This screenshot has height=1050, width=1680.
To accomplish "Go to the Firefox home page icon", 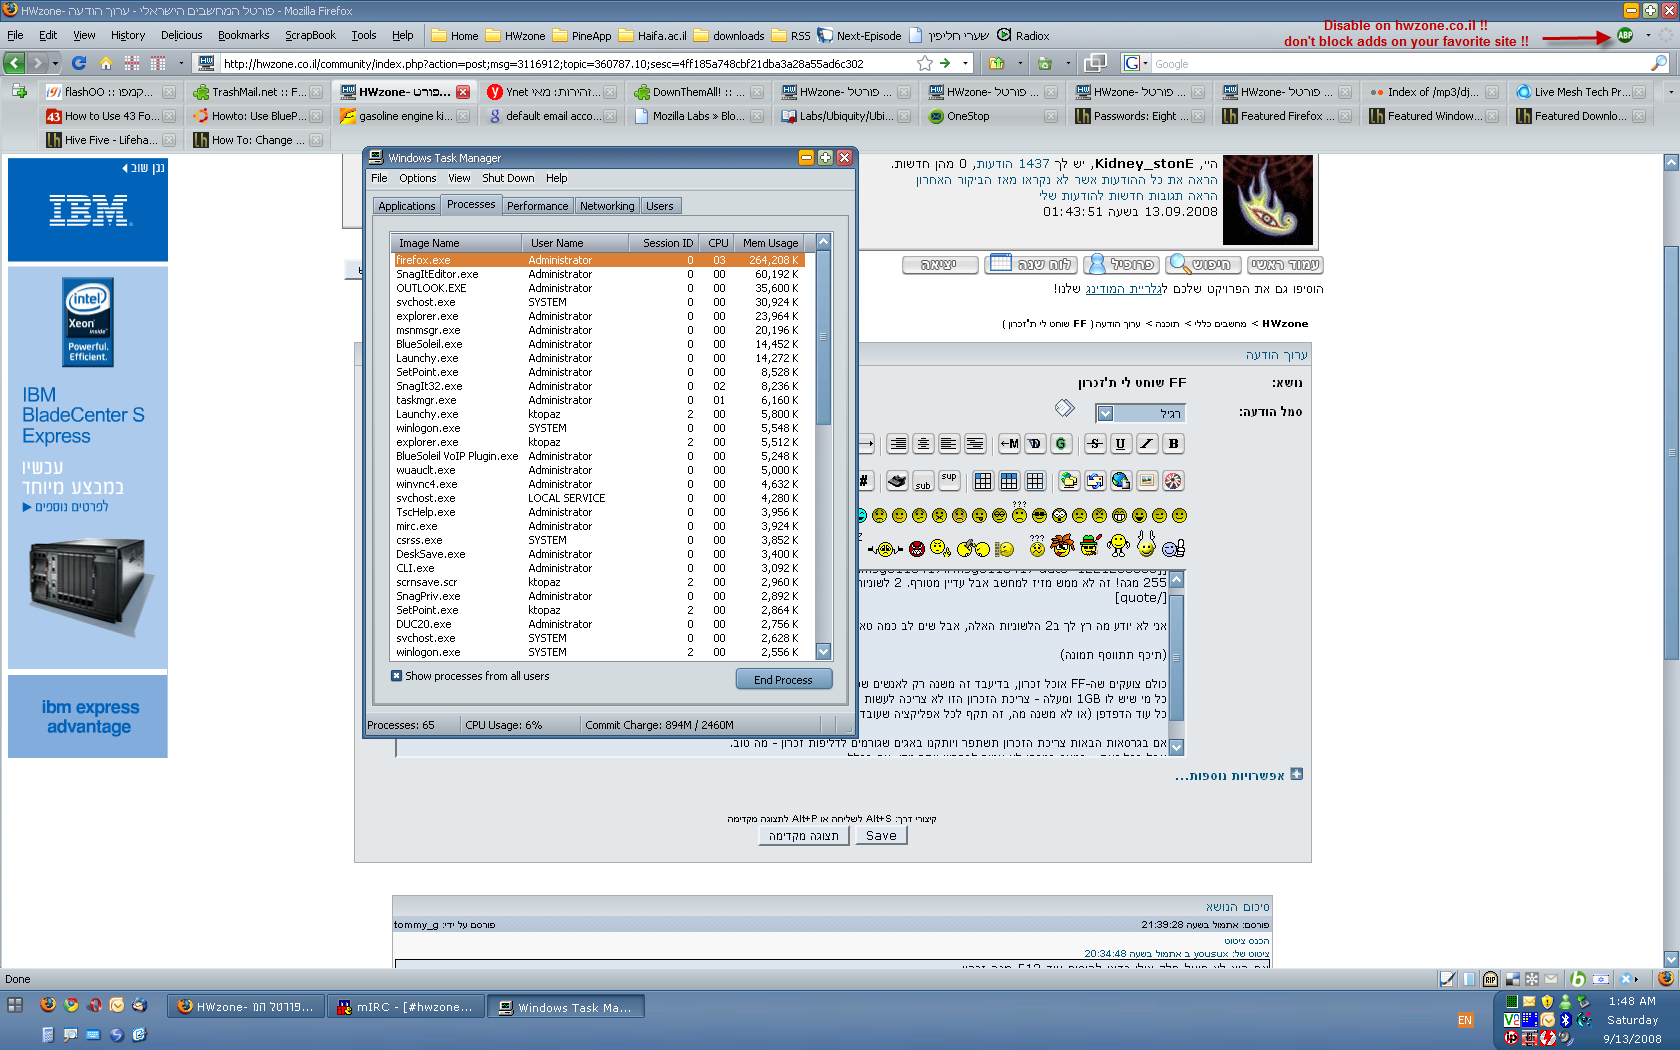I will [x=105, y=63].
